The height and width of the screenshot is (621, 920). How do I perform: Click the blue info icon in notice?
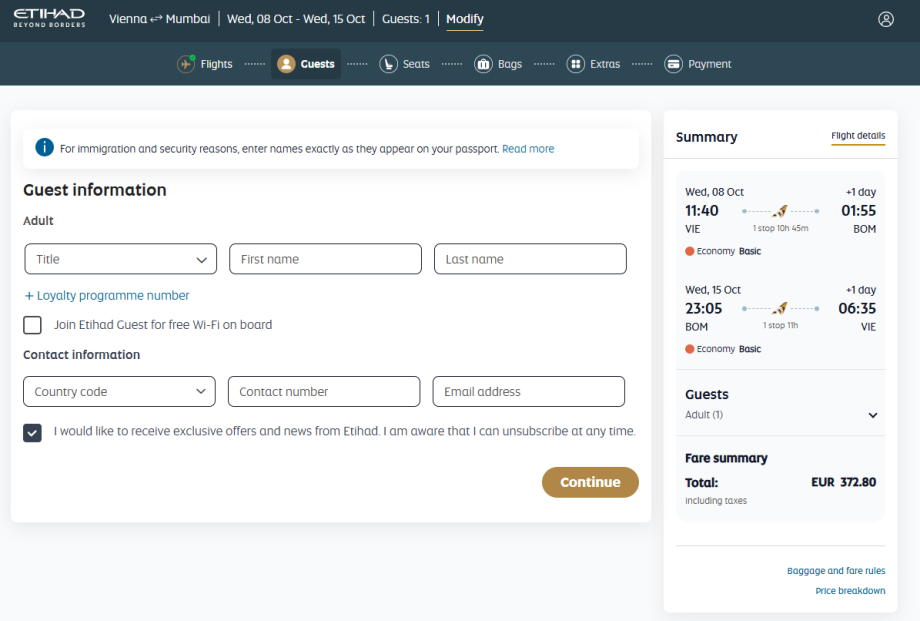44,148
